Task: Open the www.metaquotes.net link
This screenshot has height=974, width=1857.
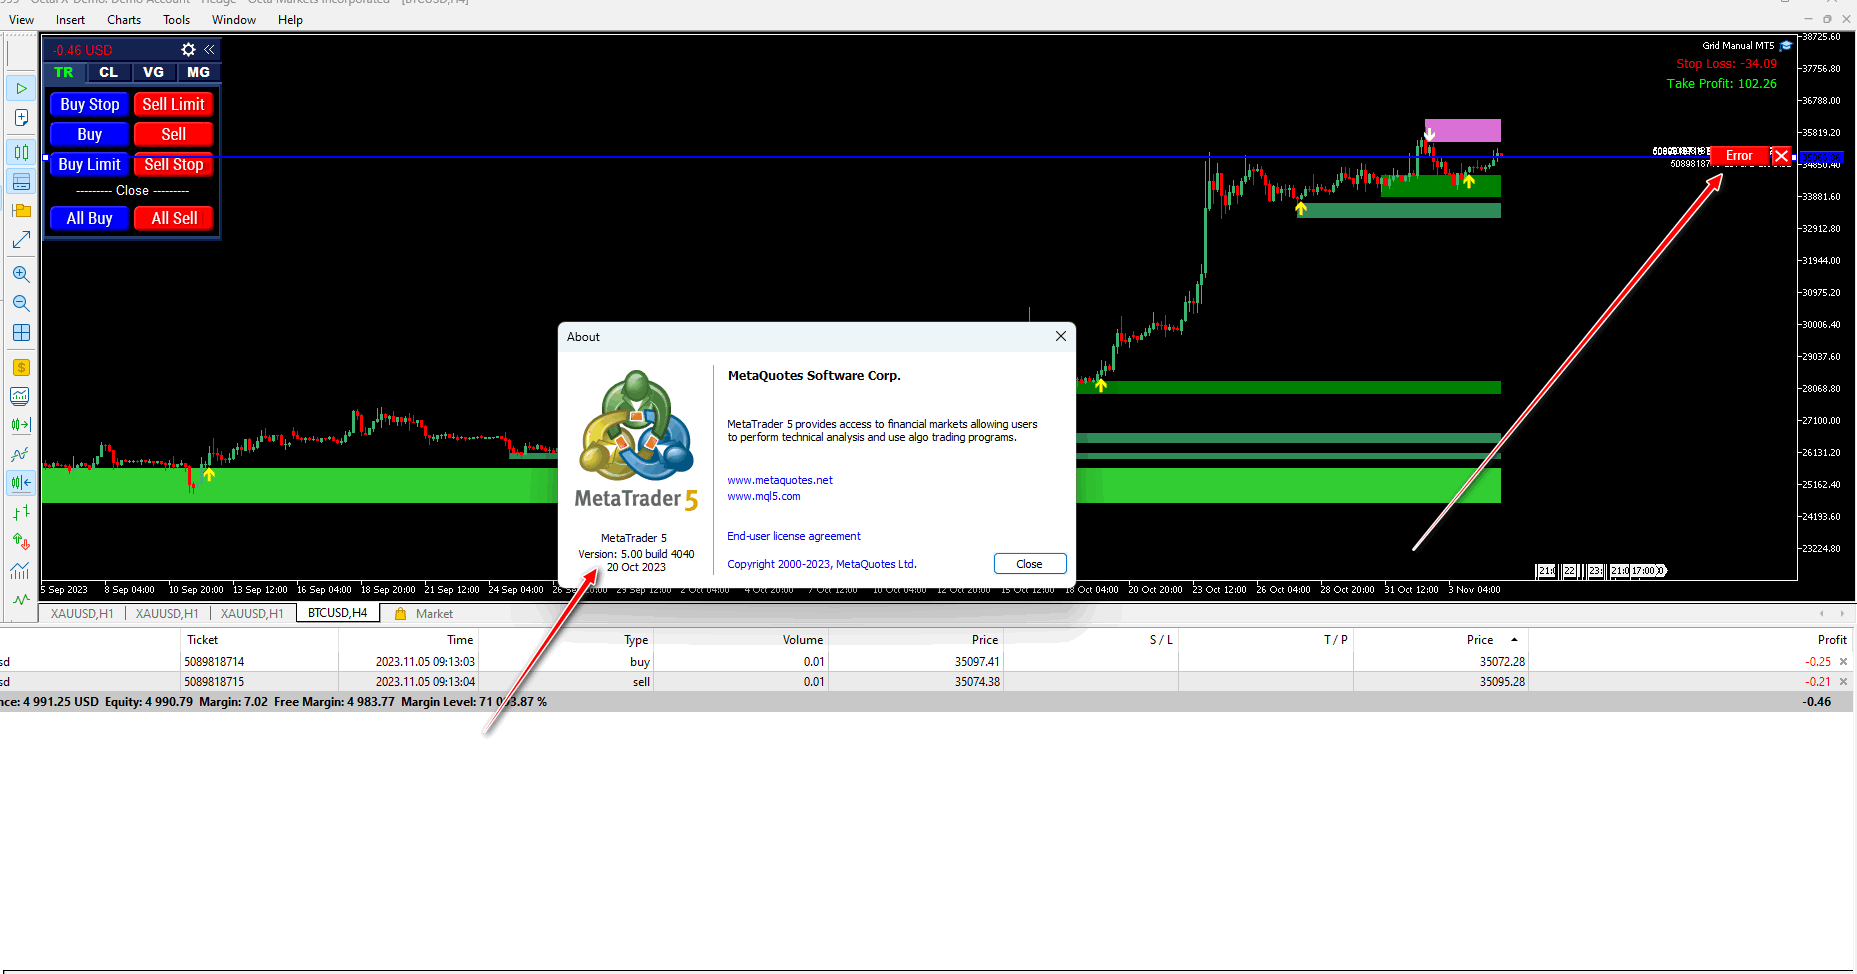Action: 780,480
